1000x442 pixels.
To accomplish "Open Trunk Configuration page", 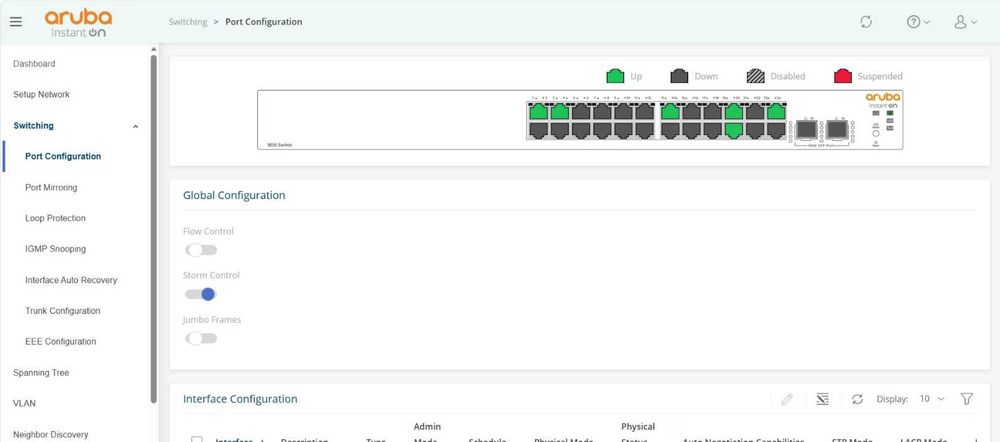I will 62,311.
